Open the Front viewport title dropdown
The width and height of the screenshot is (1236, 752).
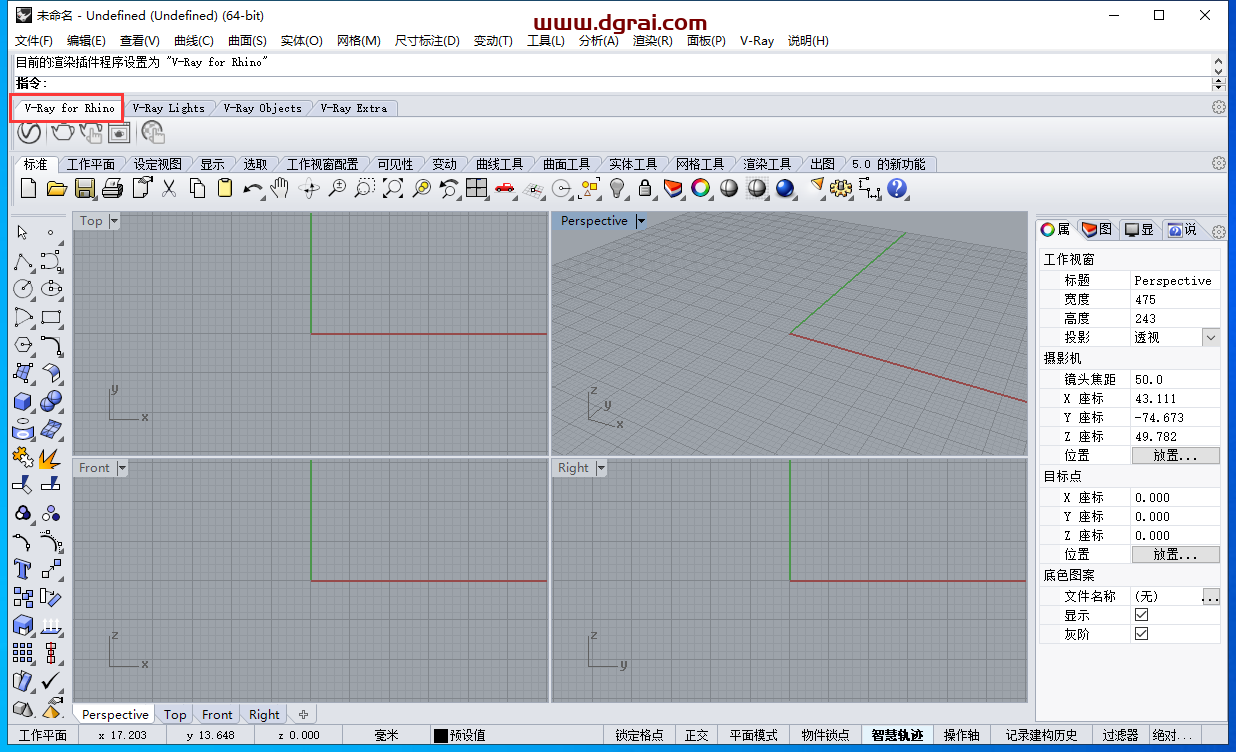[123, 467]
